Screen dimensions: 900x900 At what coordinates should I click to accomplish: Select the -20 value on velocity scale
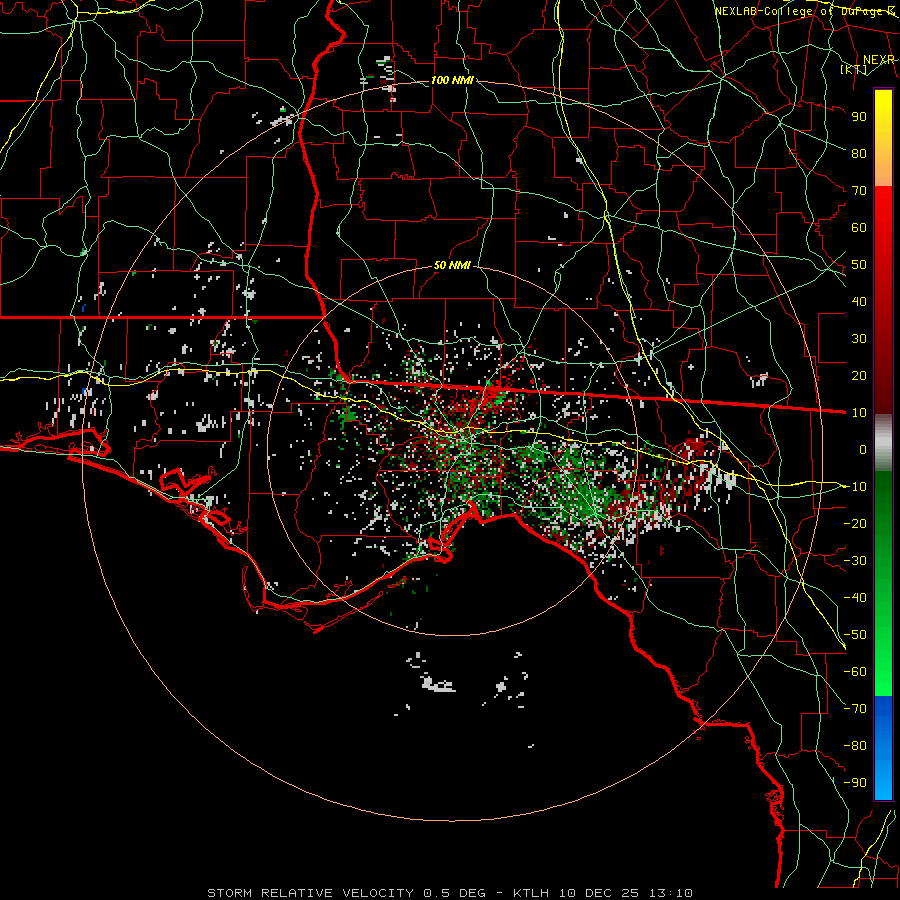point(855,523)
